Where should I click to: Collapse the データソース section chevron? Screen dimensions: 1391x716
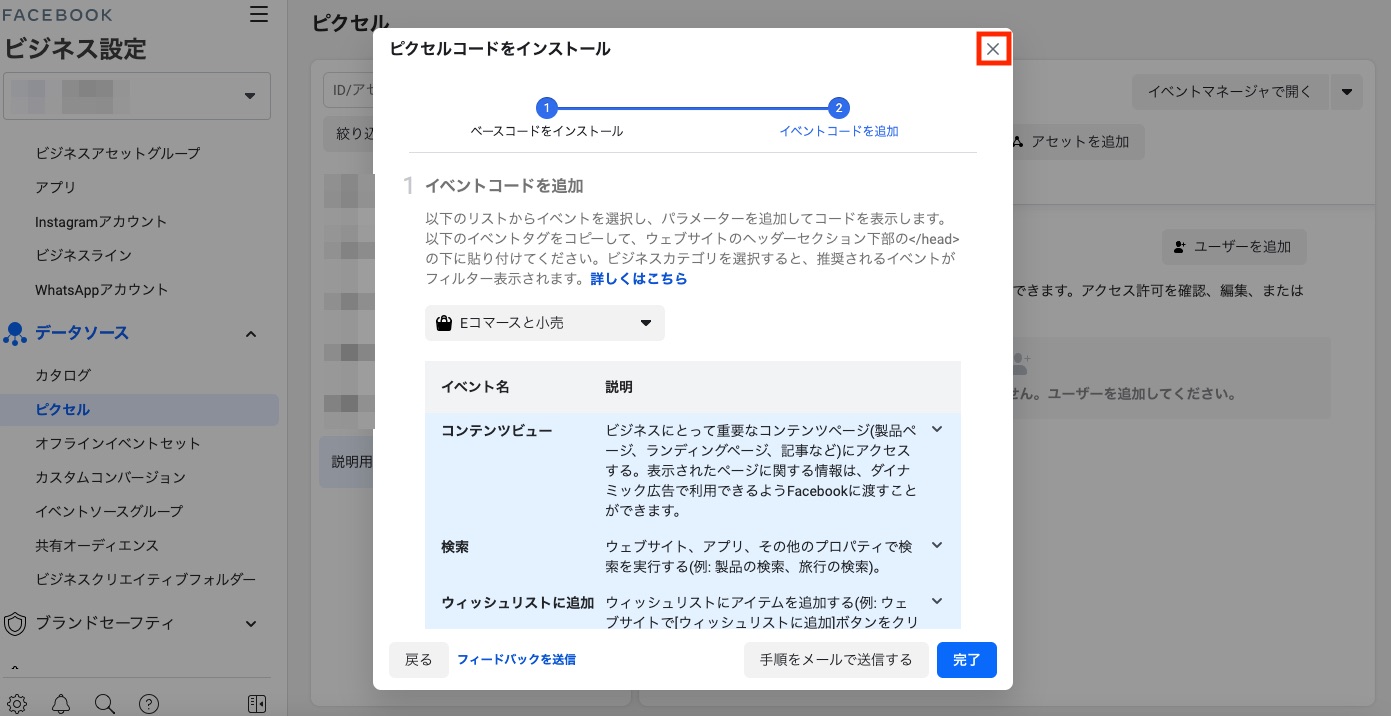click(x=251, y=334)
